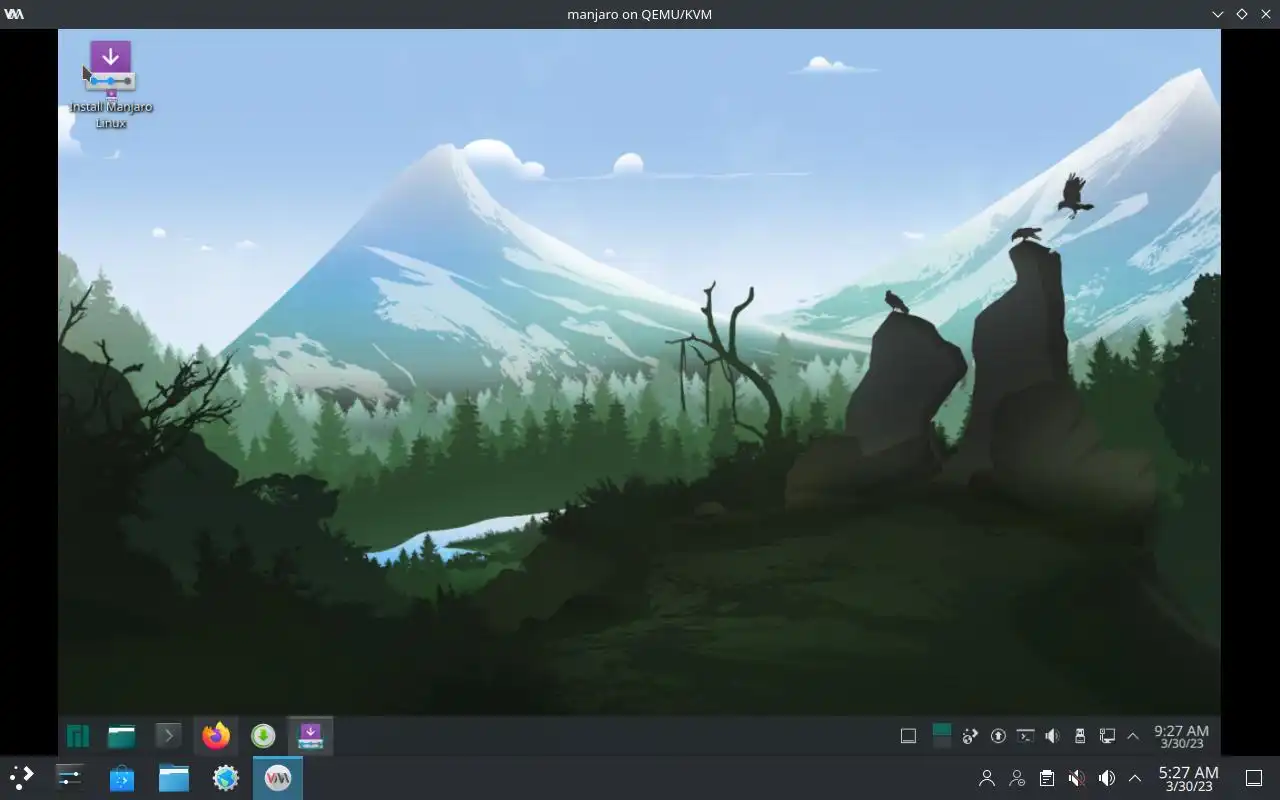Open the guest clock showing 9:27 AM
The image size is (1280, 800).
click(x=1181, y=737)
